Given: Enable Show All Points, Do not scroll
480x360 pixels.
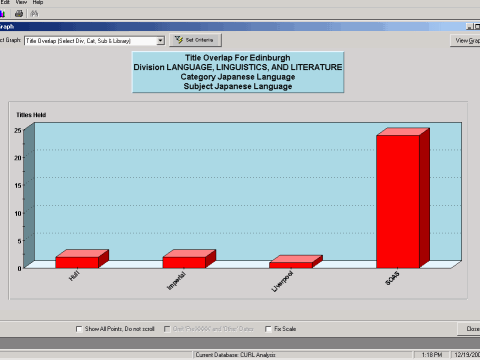Looking at the screenshot, I should [x=79, y=329].
